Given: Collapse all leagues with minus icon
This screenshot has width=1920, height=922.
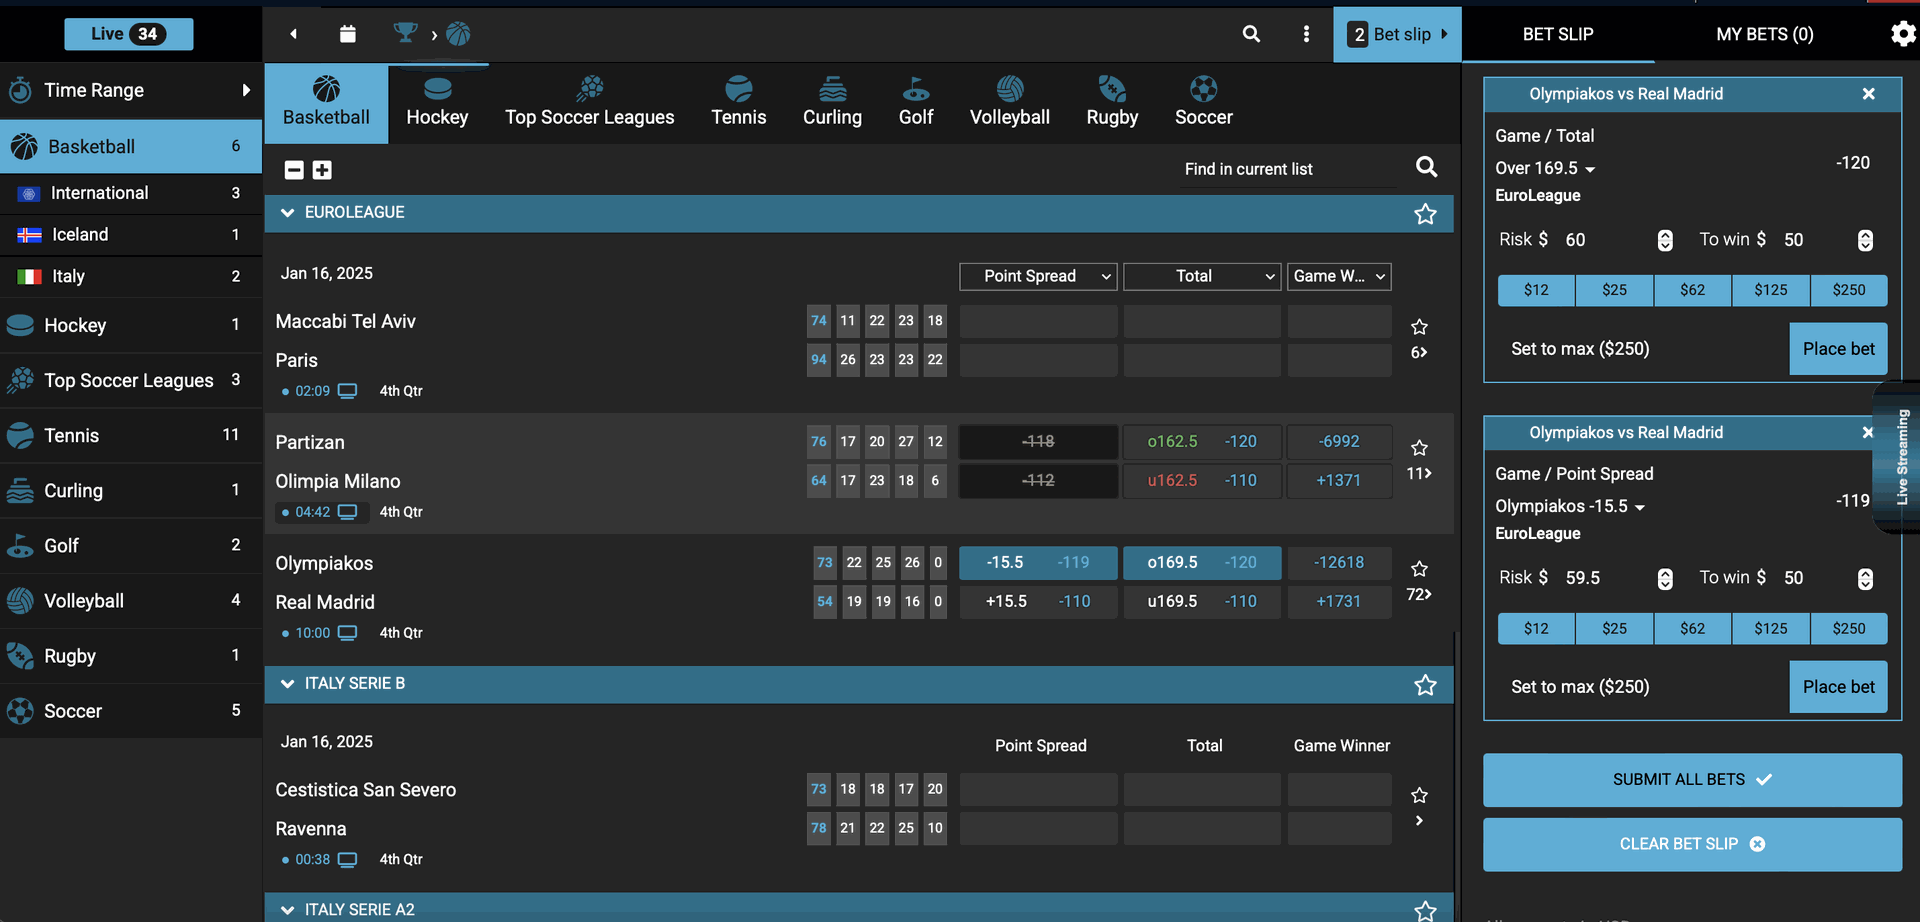Looking at the screenshot, I should (x=294, y=170).
